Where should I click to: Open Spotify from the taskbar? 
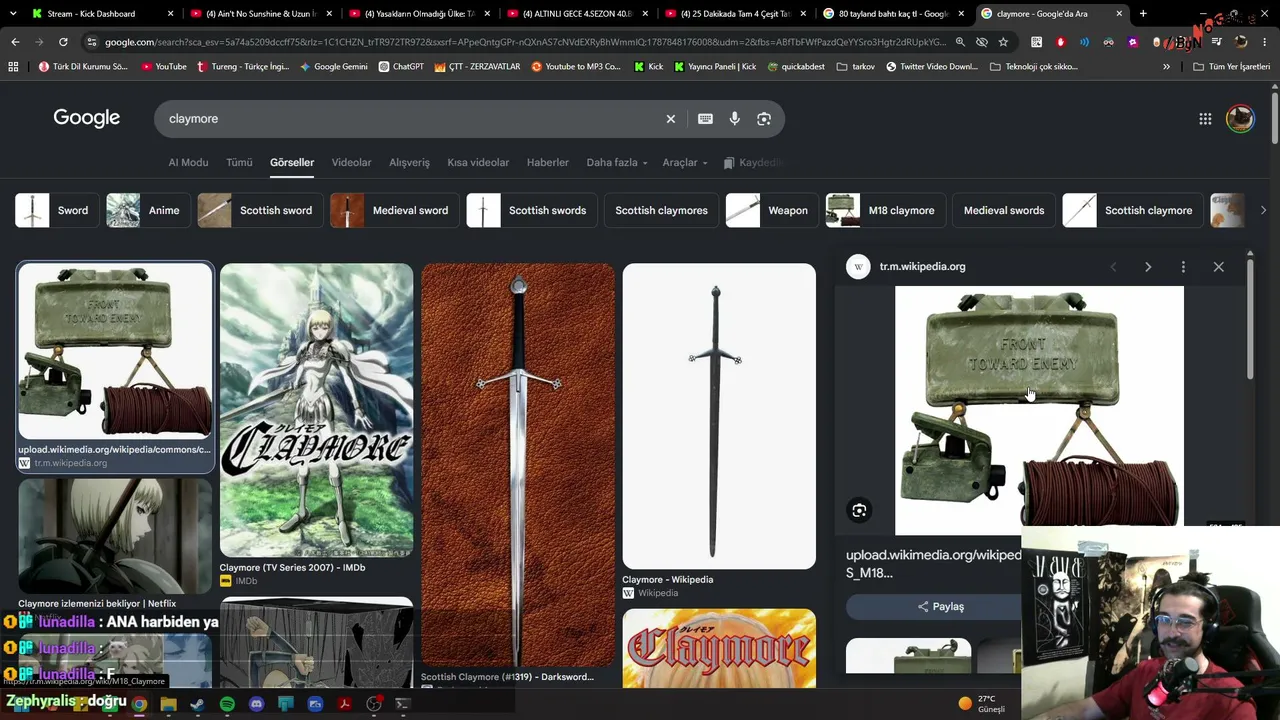(227, 704)
